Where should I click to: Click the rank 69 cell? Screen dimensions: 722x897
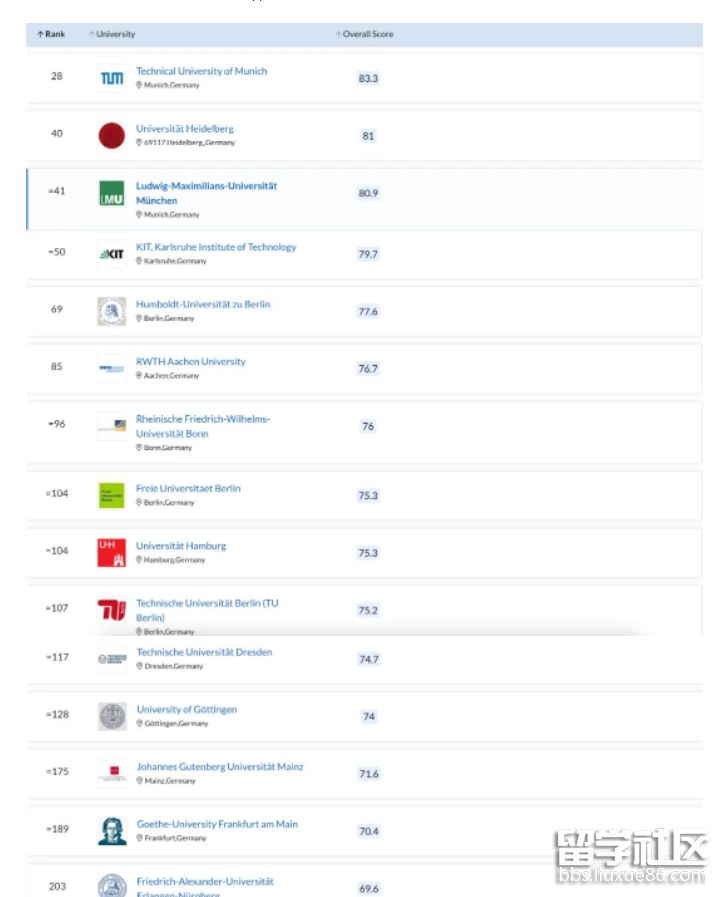[x=57, y=309]
